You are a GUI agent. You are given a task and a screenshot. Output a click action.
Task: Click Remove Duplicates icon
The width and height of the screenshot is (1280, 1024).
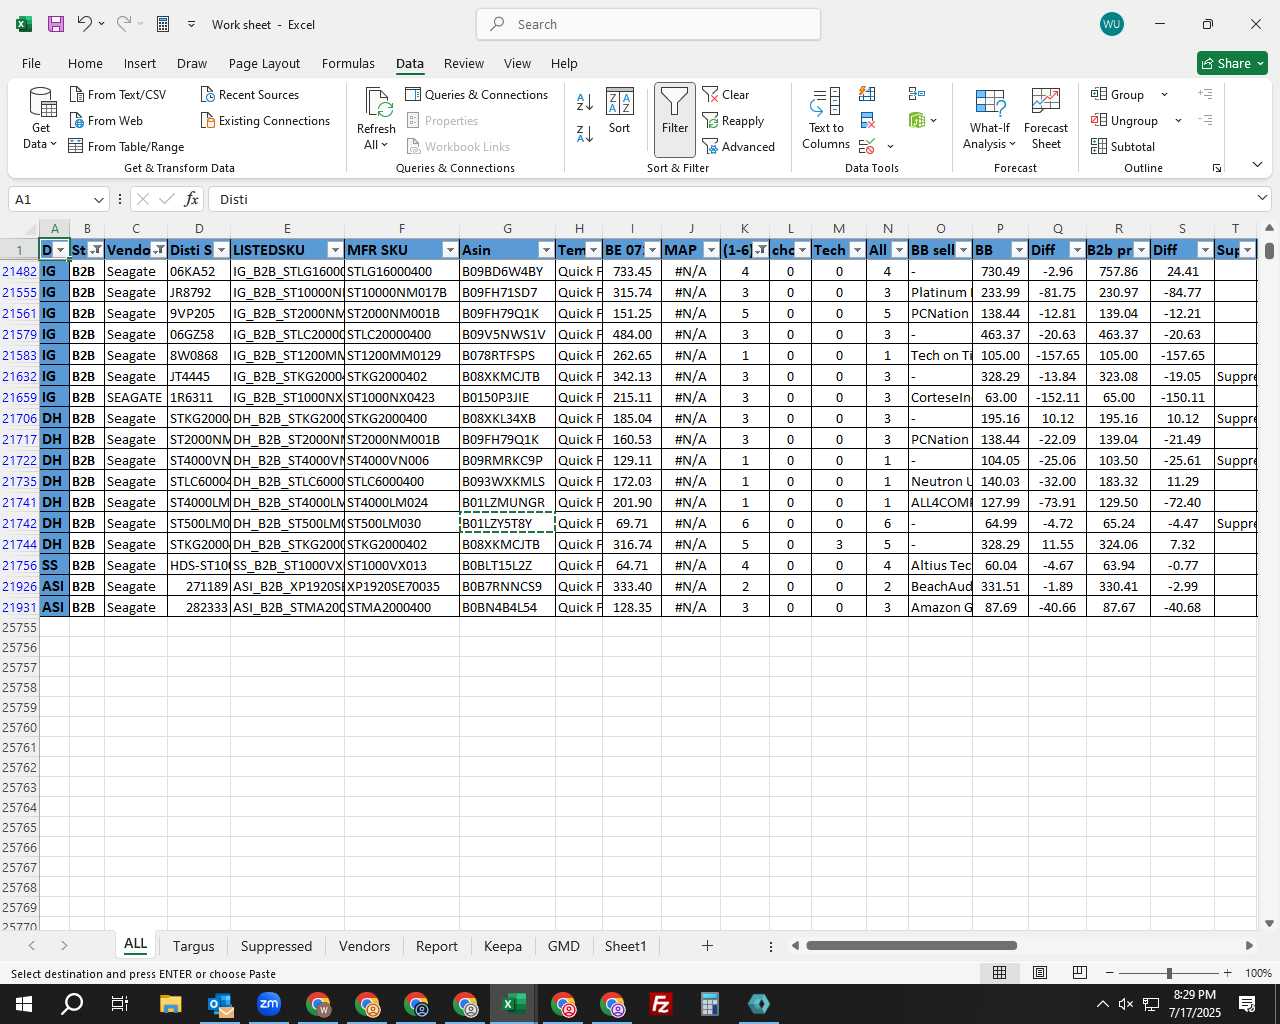point(867,120)
